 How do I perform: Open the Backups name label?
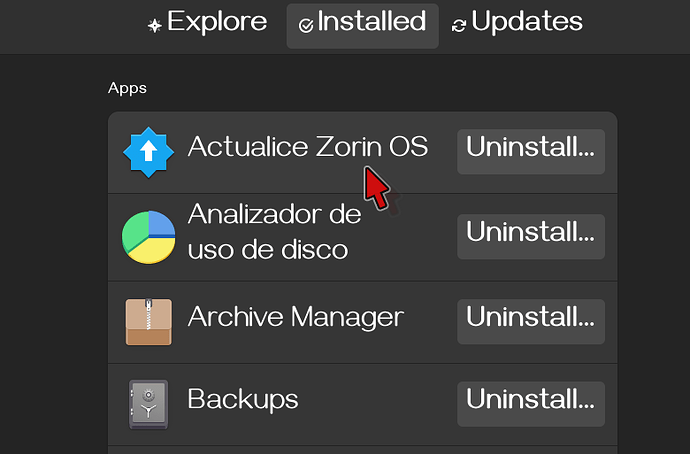pyautogui.click(x=243, y=400)
